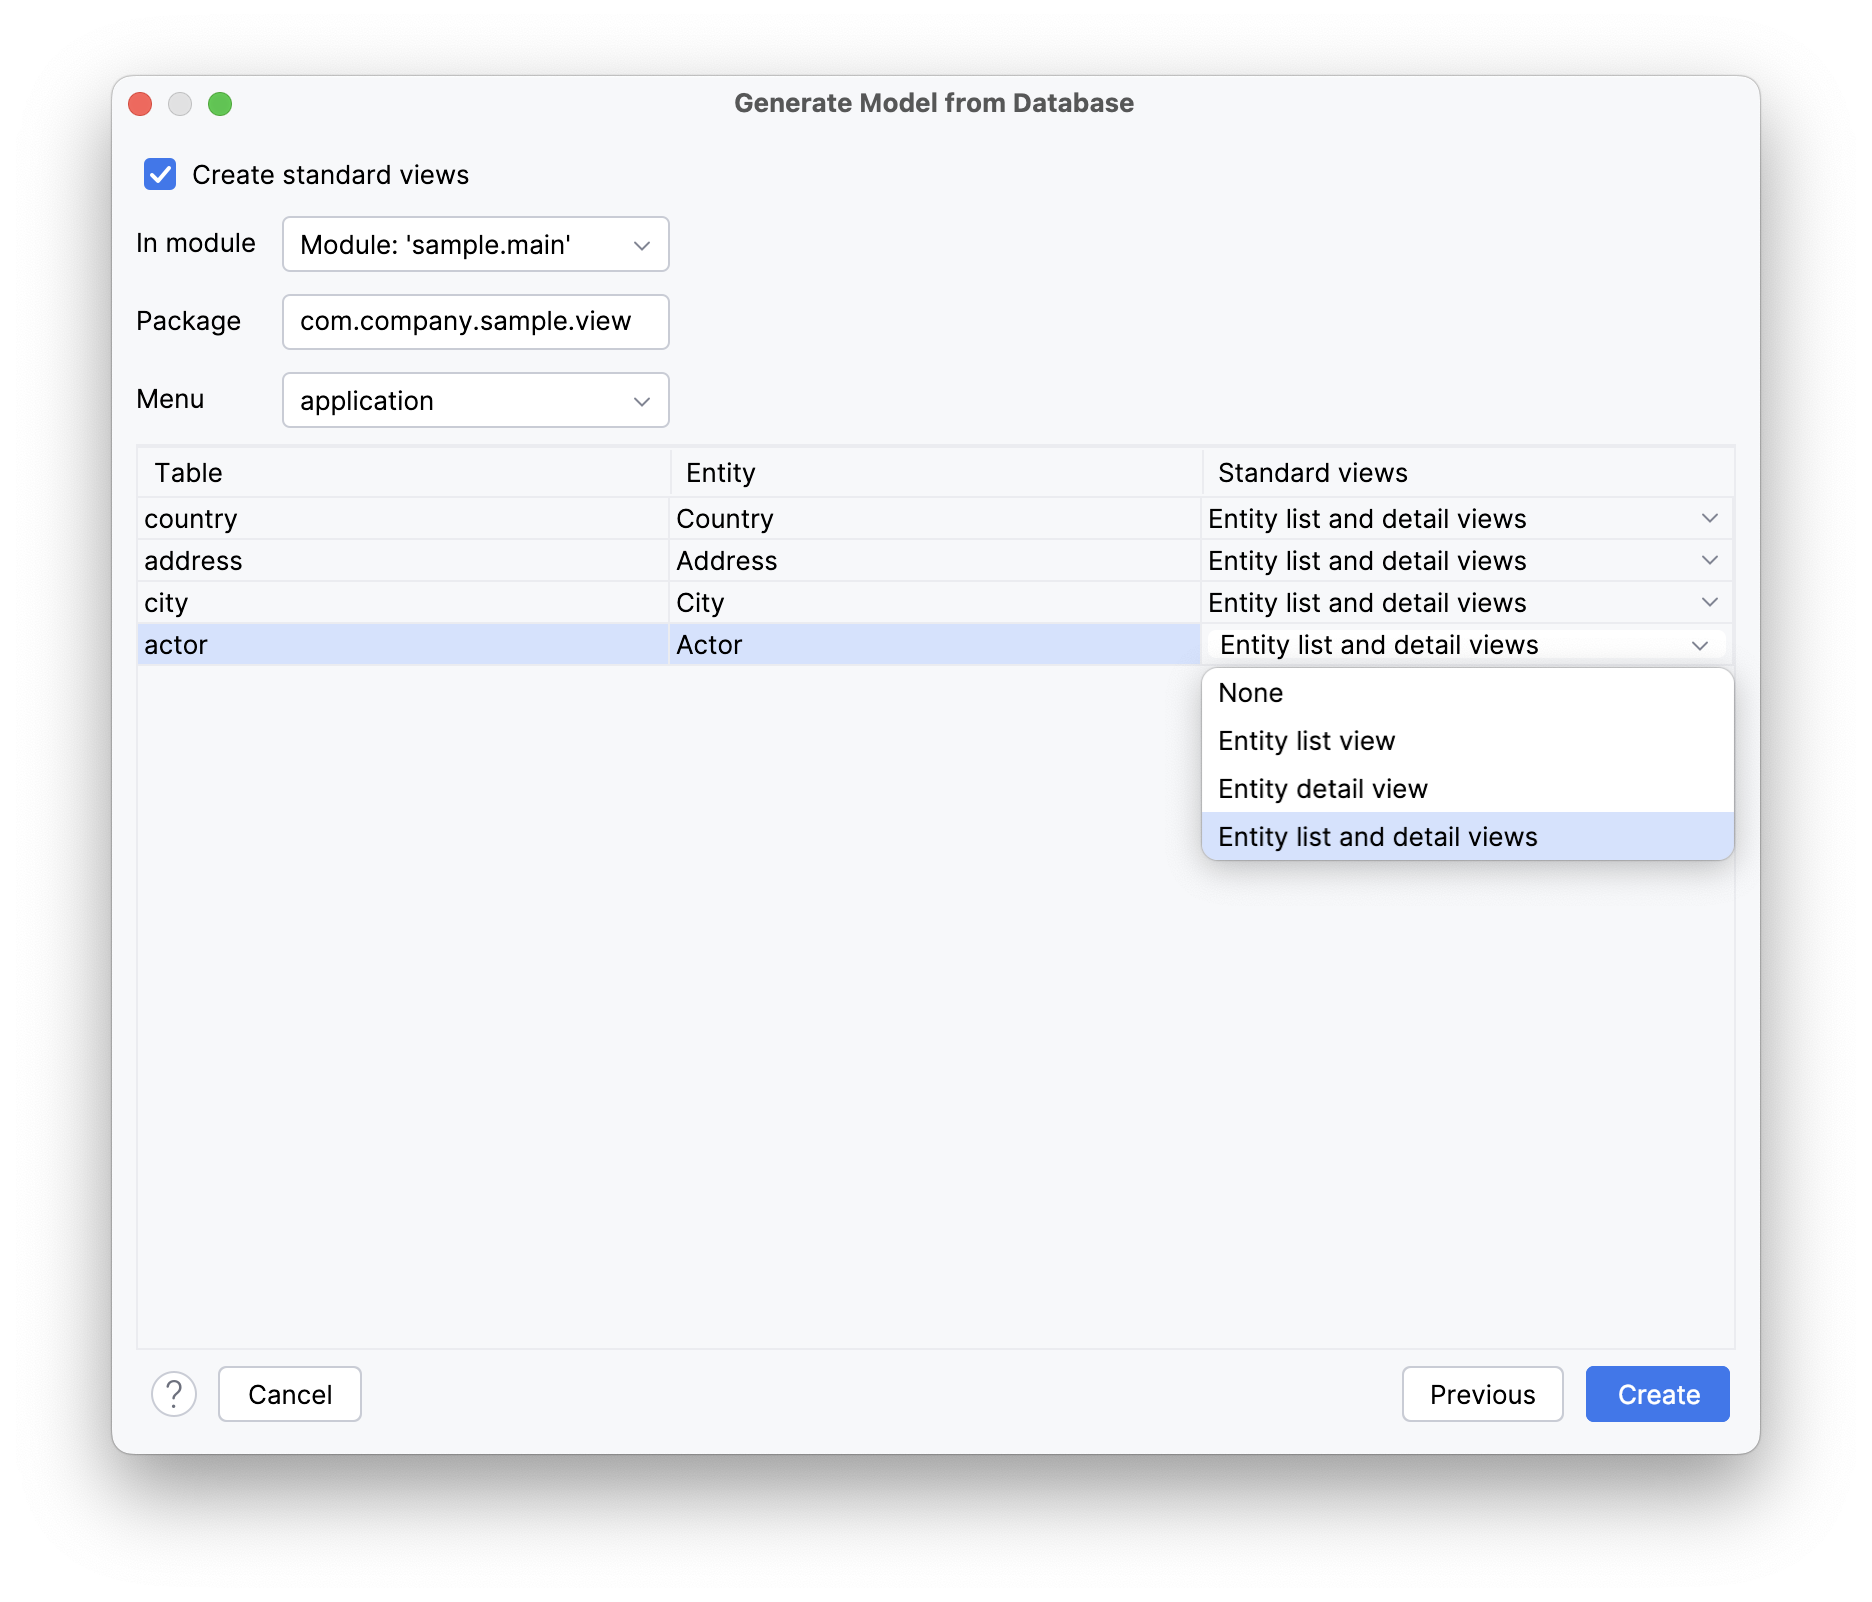Select Entity detail view option
The image size is (1872, 1602).
[1322, 788]
